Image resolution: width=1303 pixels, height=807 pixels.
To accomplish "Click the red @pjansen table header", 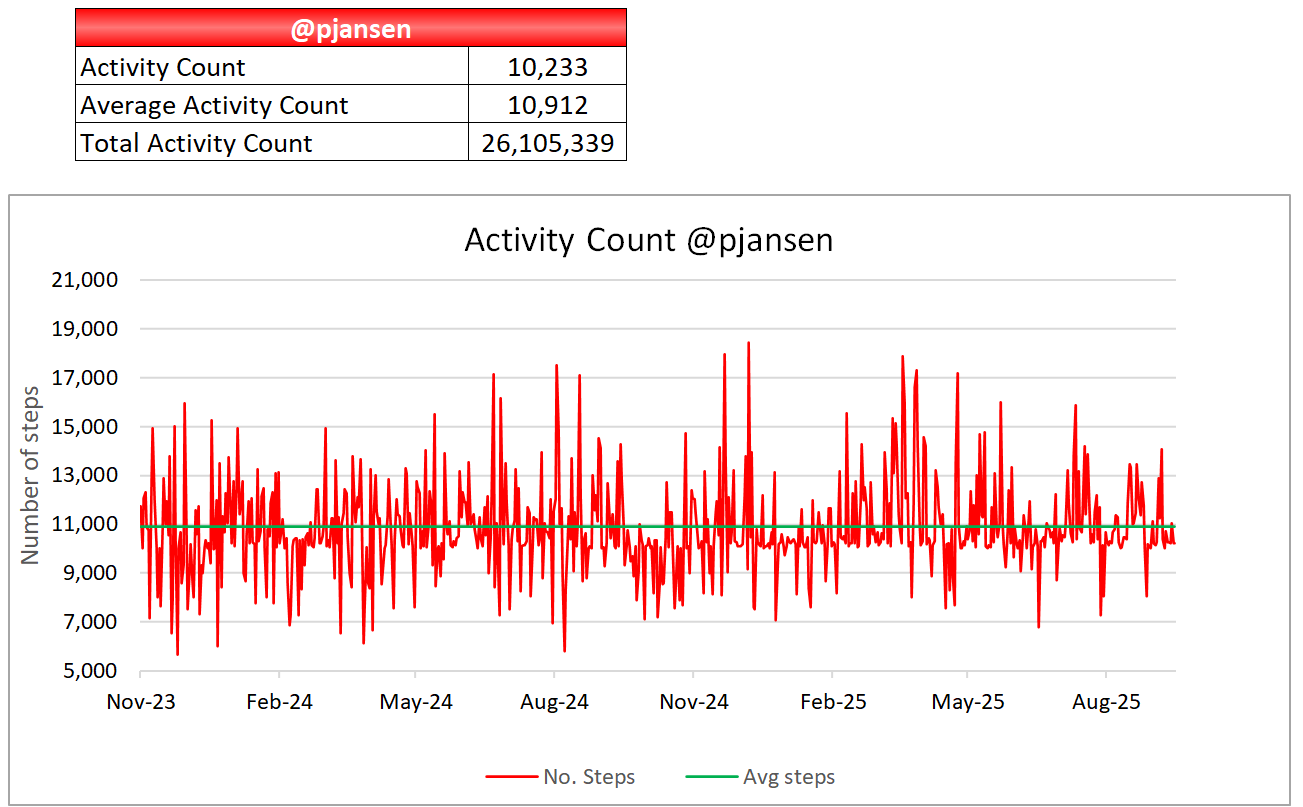I will pos(350,28).
